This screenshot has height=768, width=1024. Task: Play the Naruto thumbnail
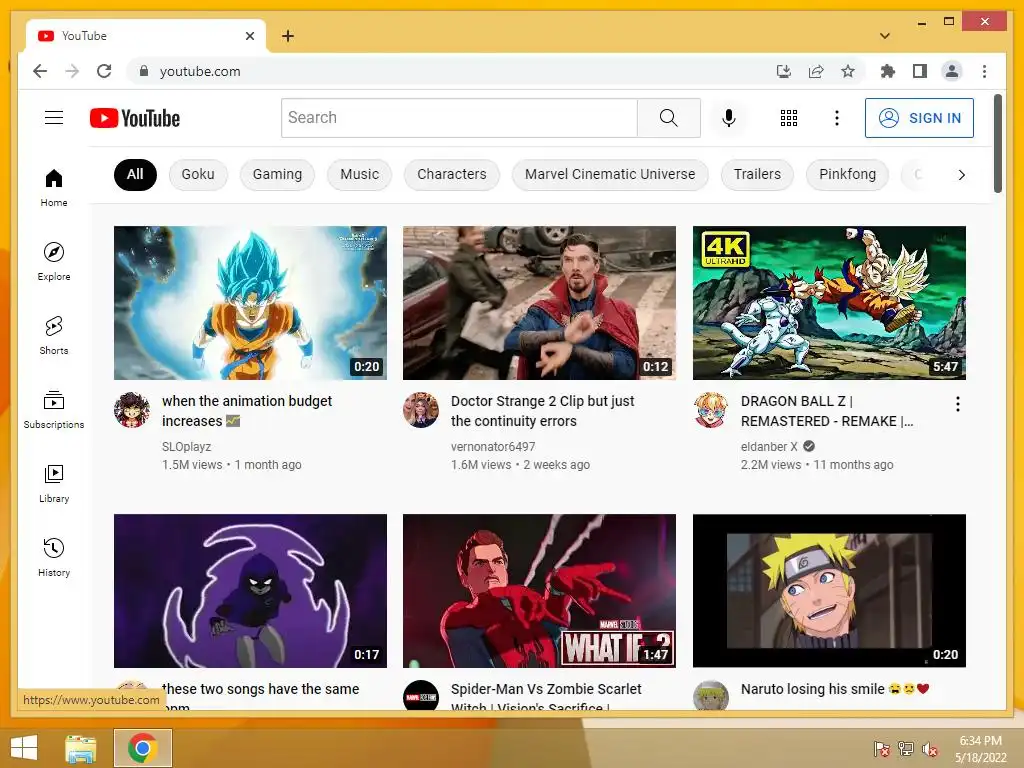tap(829, 591)
